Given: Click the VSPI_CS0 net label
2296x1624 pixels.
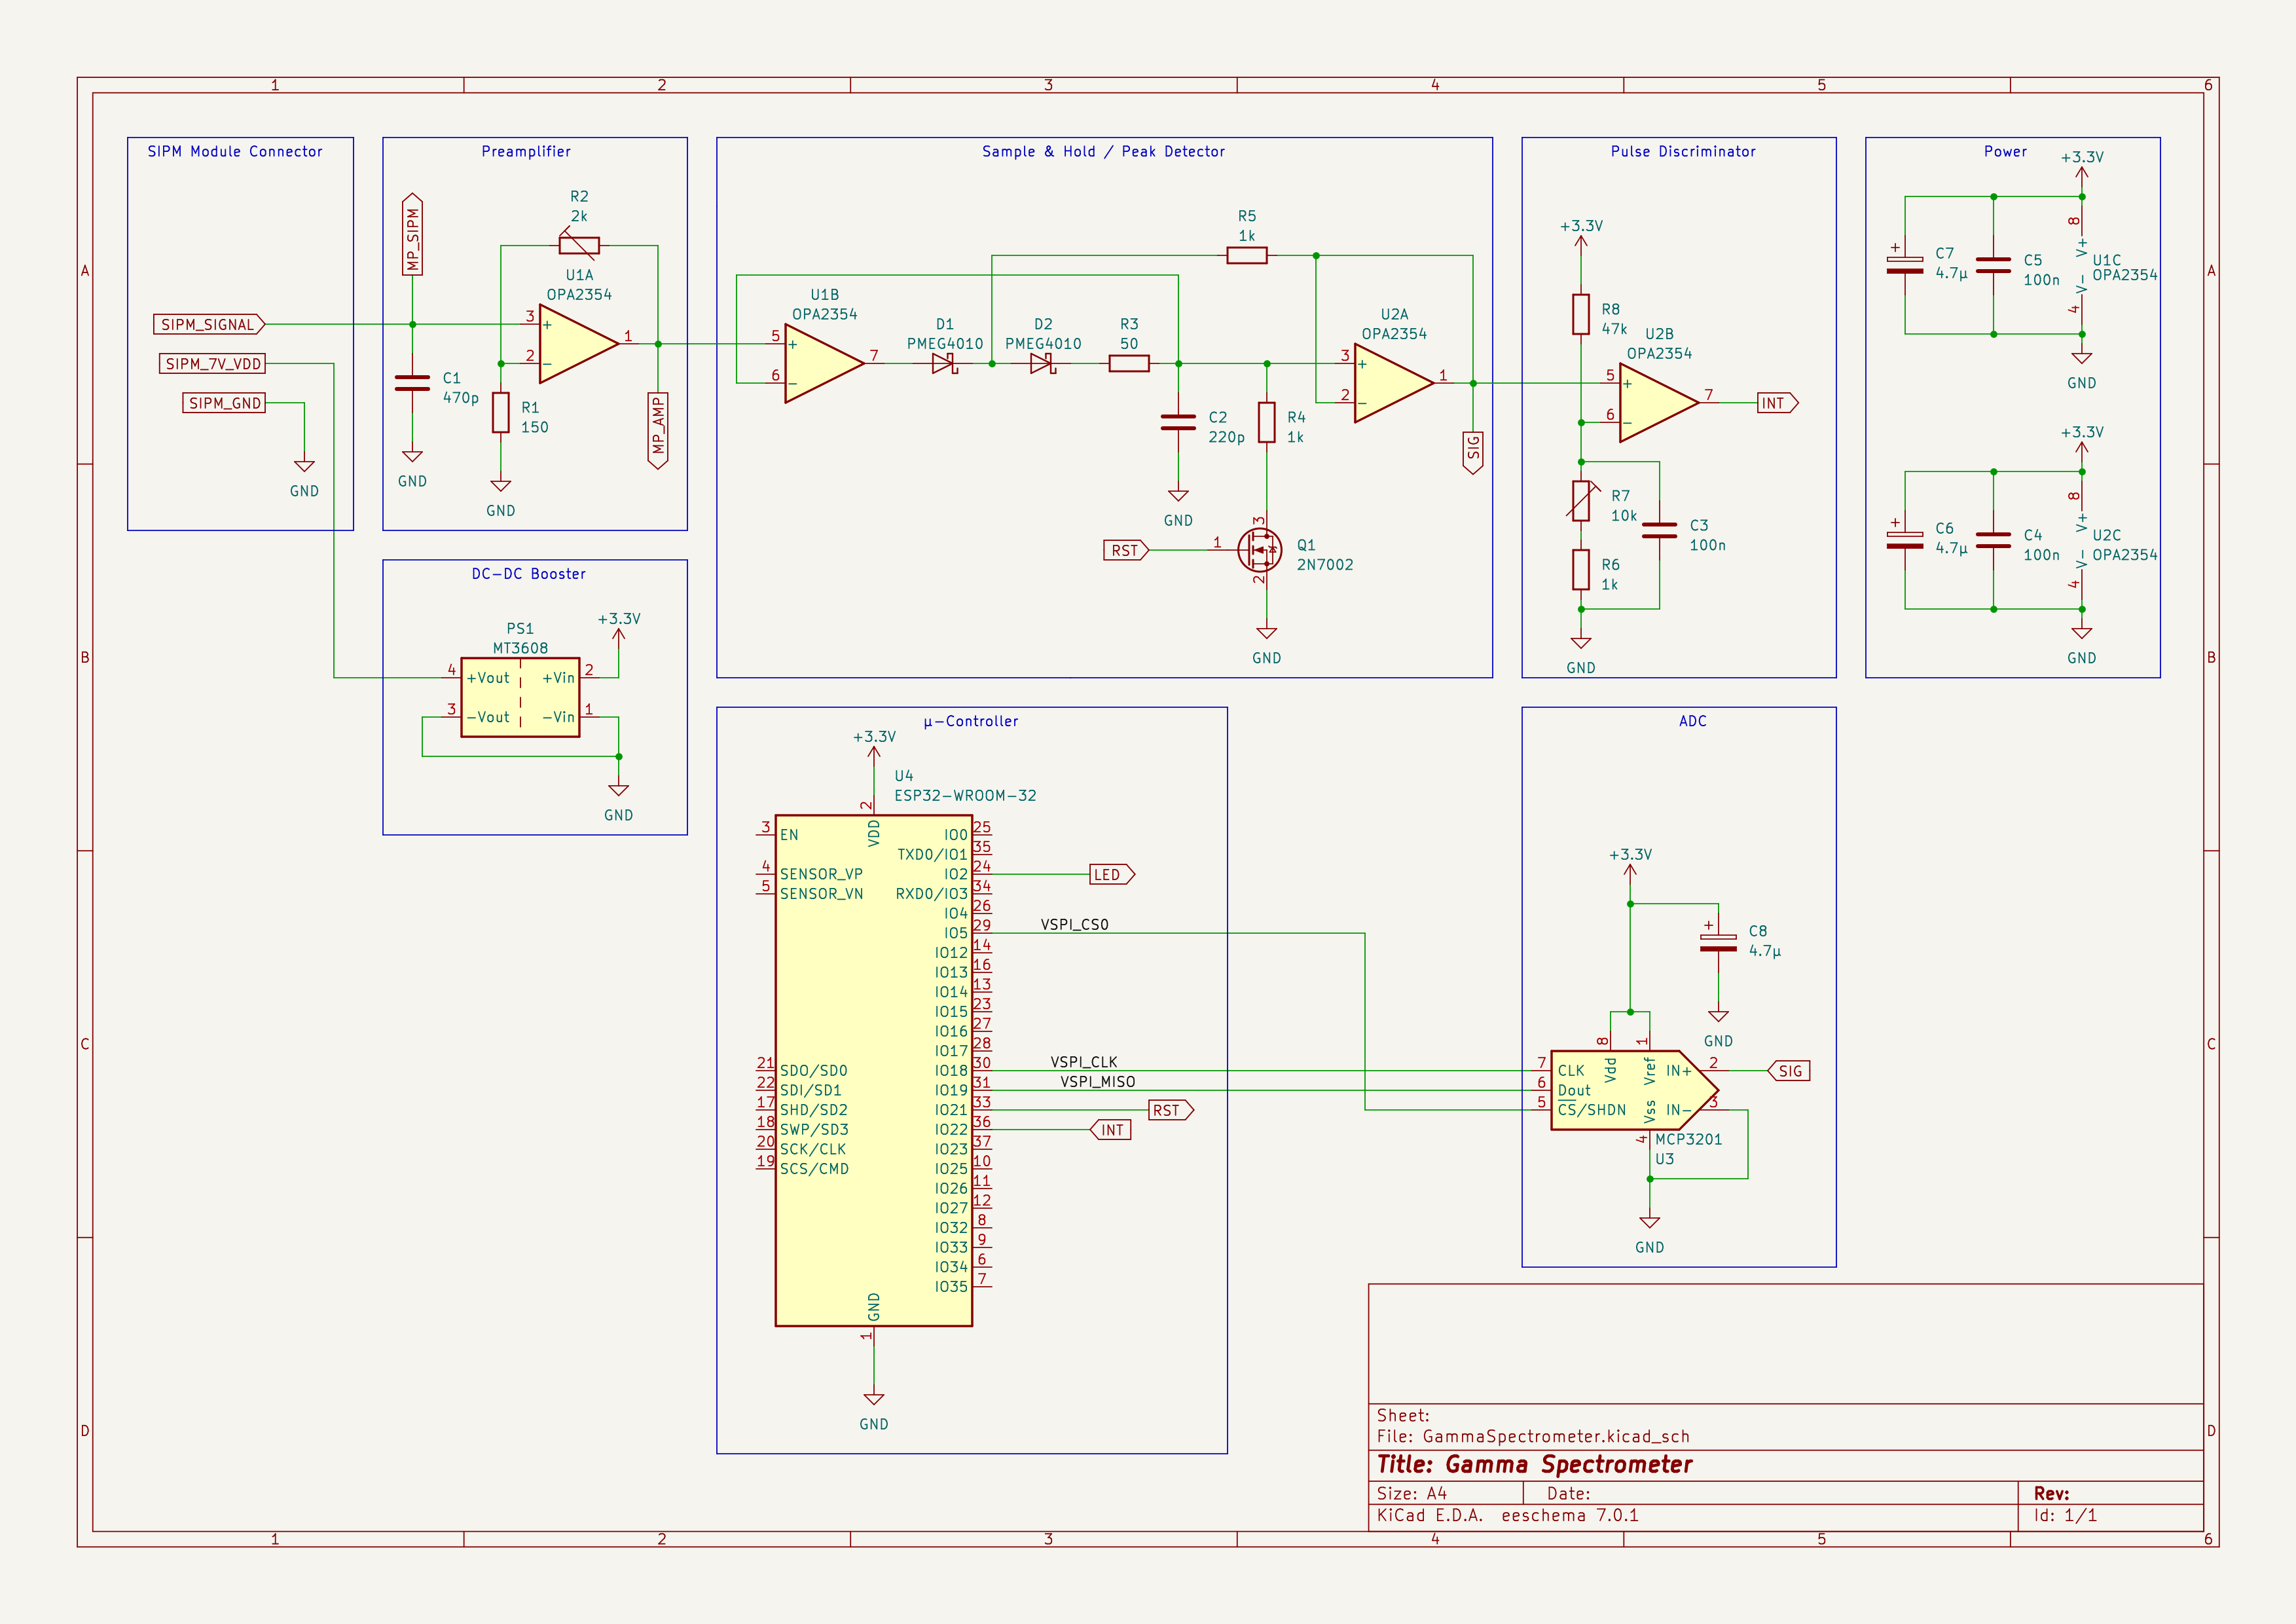Looking at the screenshot, I should click(x=1074, y=924).
